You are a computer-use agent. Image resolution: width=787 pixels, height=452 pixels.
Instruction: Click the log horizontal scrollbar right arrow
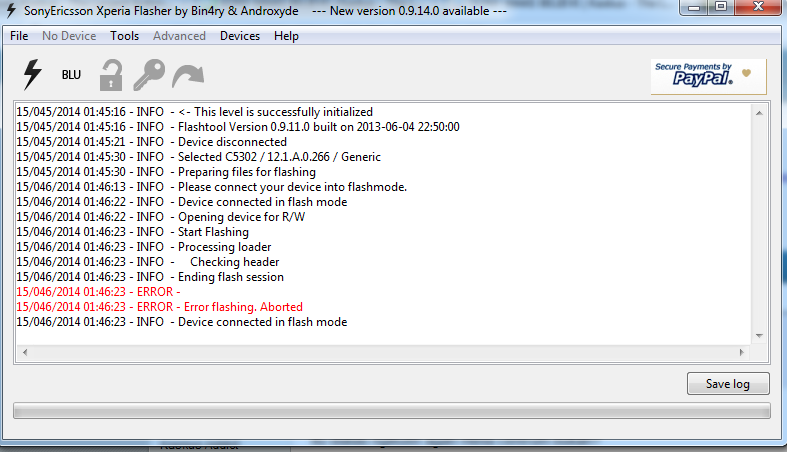pyautogui.click(x=742, y=352)
